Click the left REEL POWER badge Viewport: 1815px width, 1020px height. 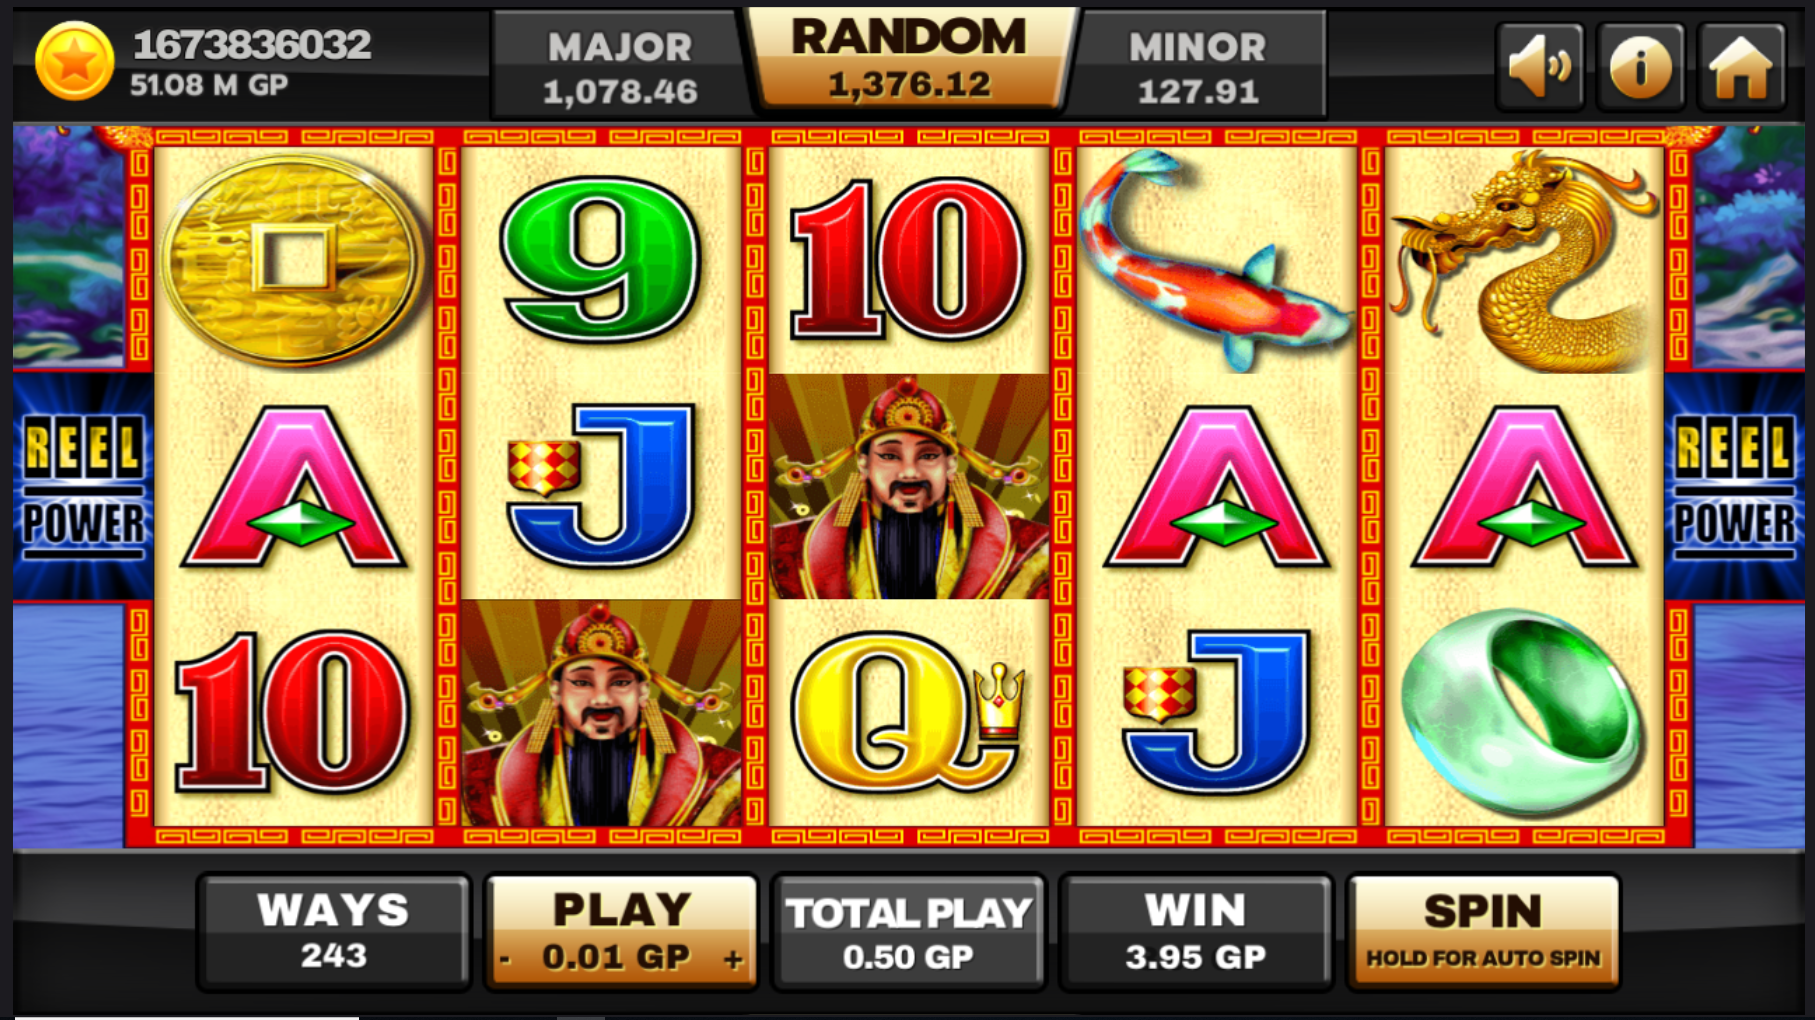coord(83,487)
